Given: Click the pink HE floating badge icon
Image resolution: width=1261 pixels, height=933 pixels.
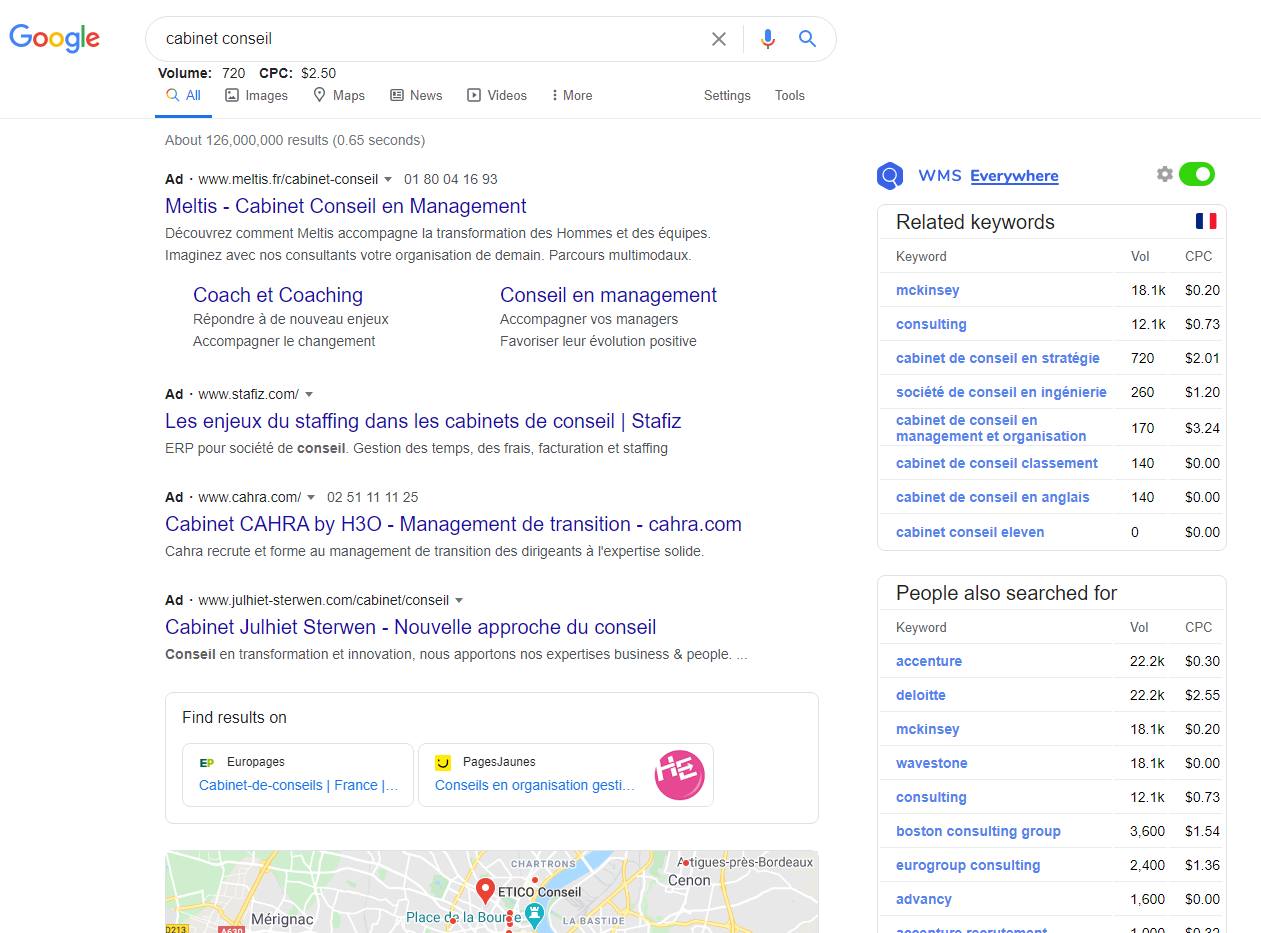Looking at the screenshot, I should point(680,775).
